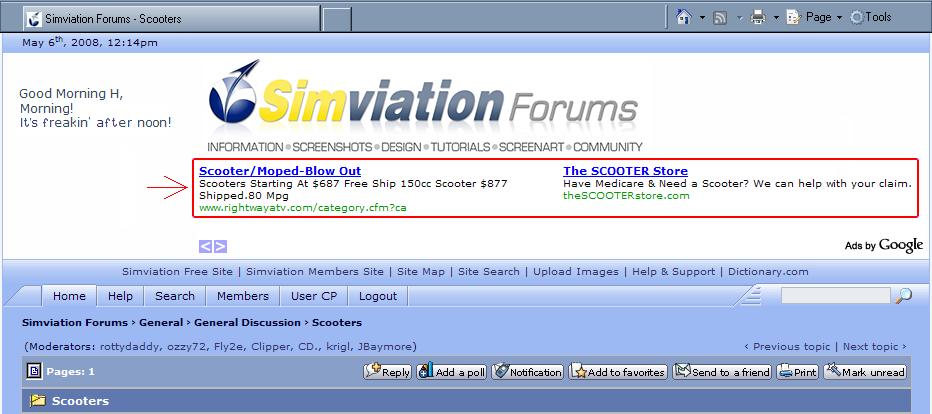The image size is (932, 414).
Task: Click the Add to favorites button
Action: tap(618, 372)
